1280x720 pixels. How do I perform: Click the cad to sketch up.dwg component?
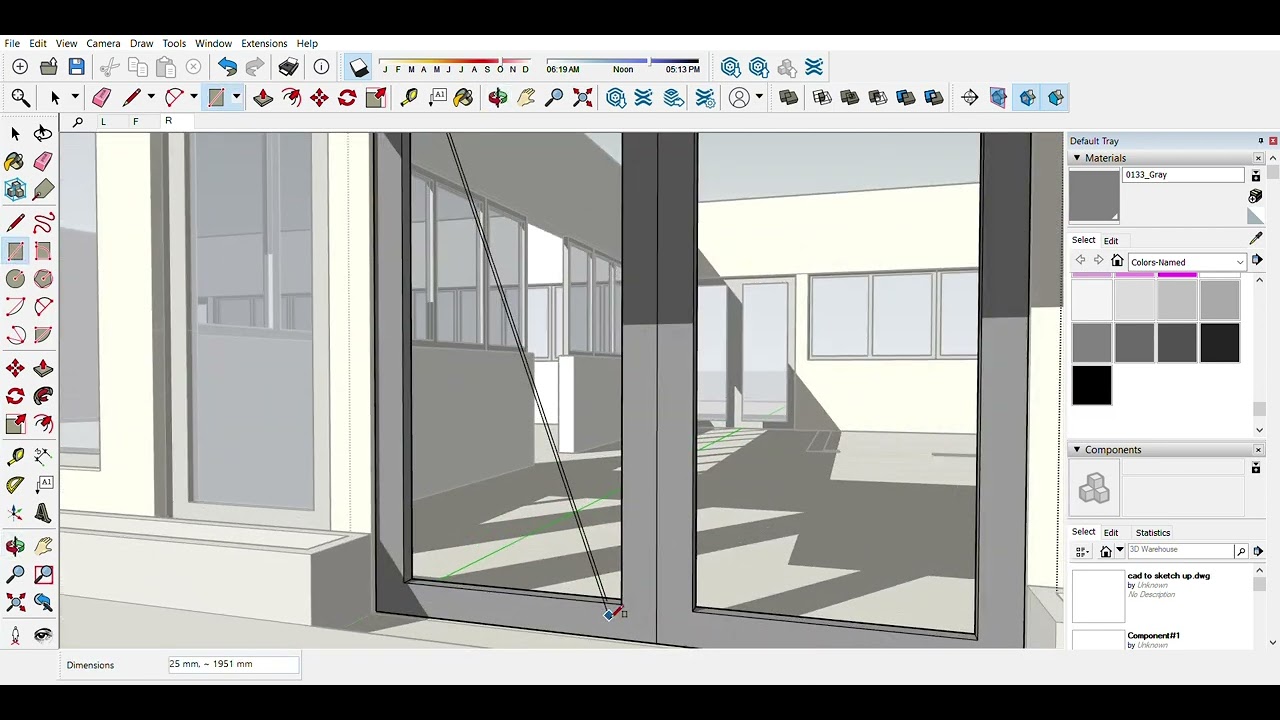1161,594
